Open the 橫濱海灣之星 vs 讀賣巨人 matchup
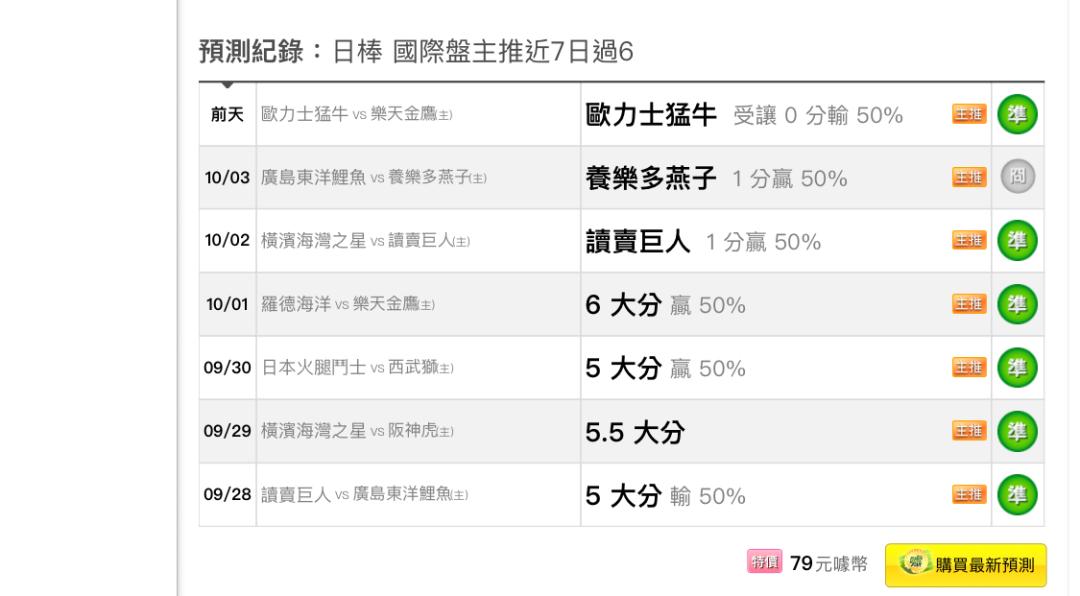This screenshot has height=596, width=1080. click(366, 240)
